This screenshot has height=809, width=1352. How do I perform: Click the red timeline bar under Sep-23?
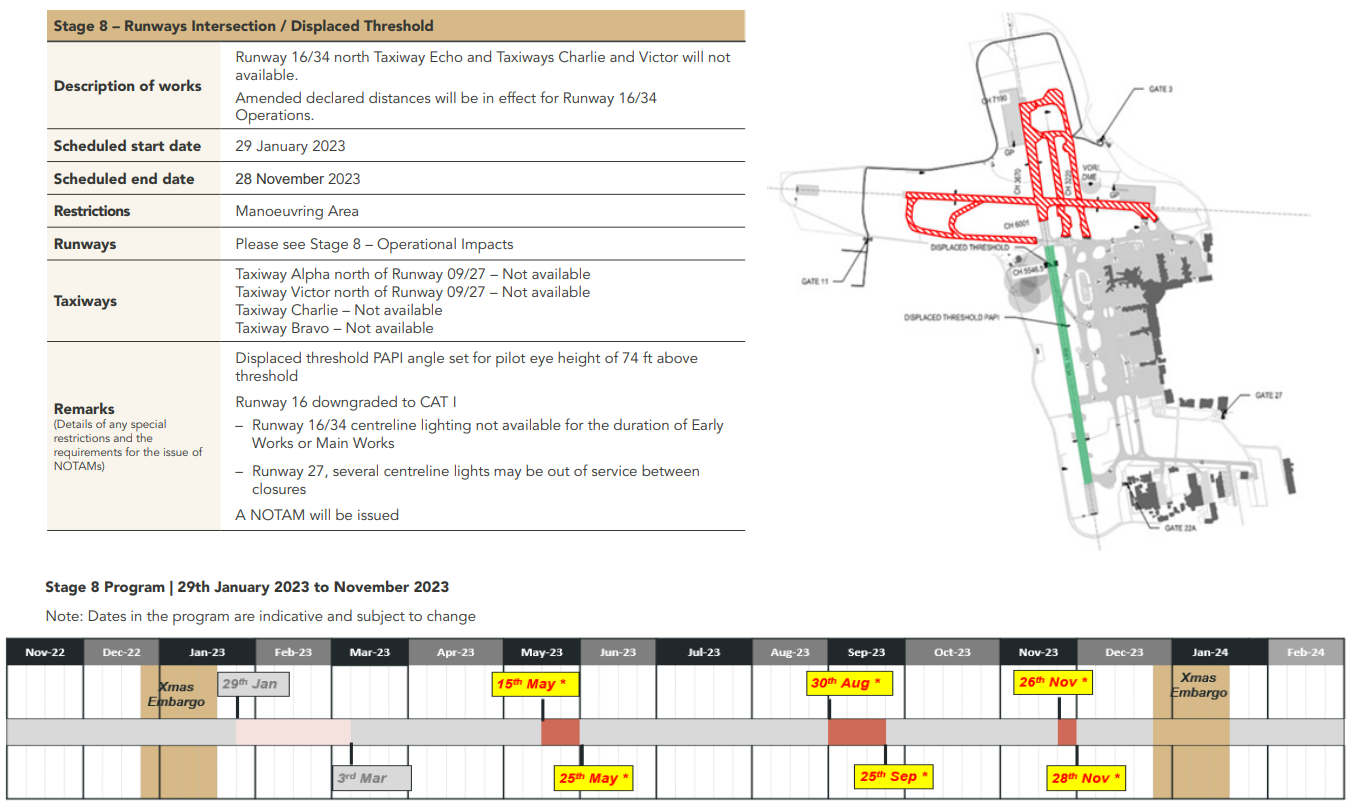pyautogui.click(x=857, y=731)
